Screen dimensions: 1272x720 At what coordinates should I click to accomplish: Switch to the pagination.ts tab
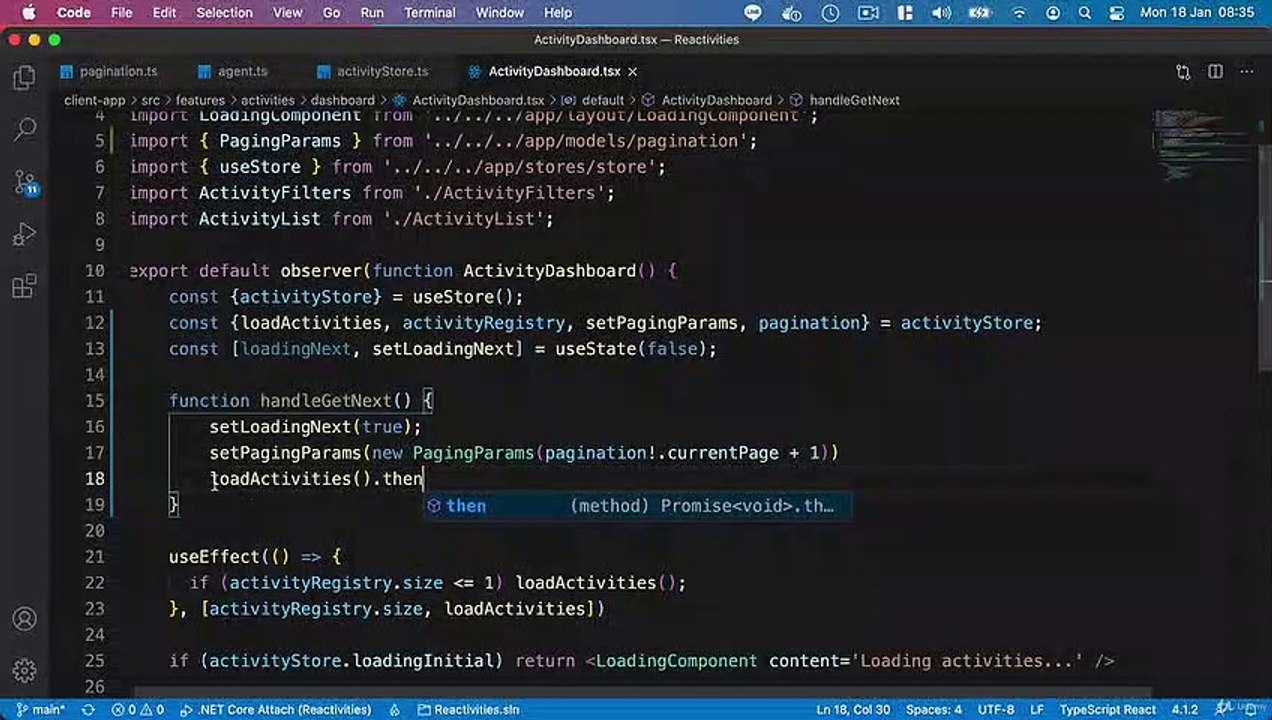point(108,72)
